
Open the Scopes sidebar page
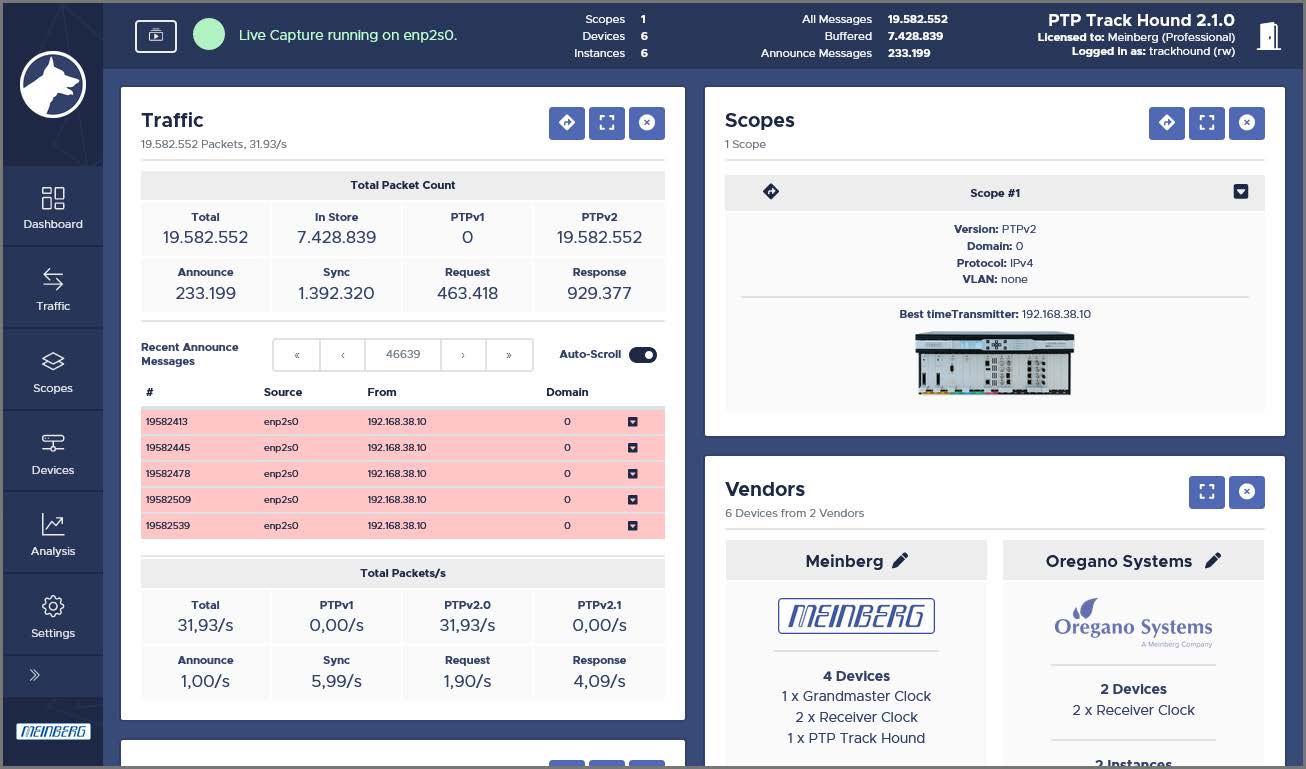click(x=53, y=371)
